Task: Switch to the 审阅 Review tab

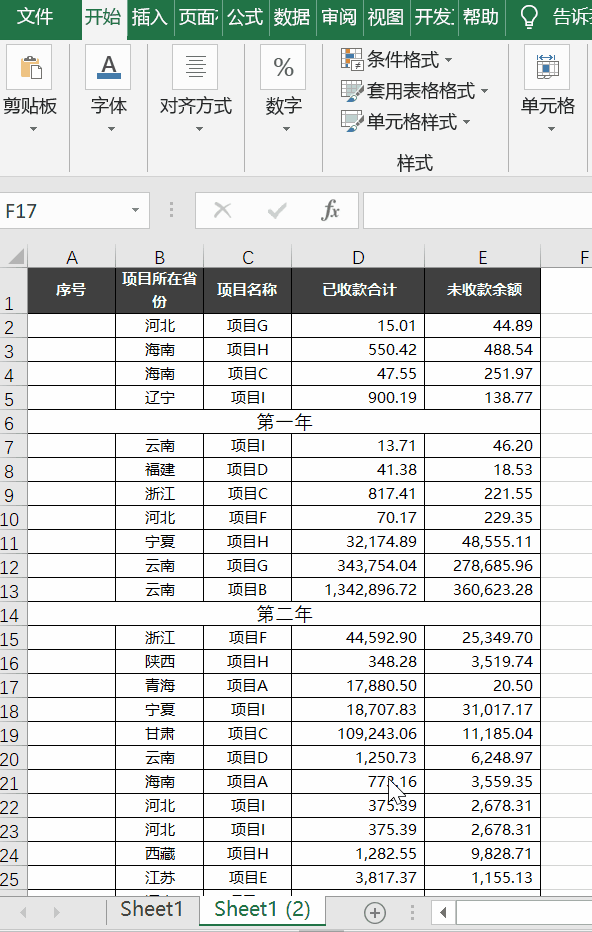Action: tap(339, 17)
